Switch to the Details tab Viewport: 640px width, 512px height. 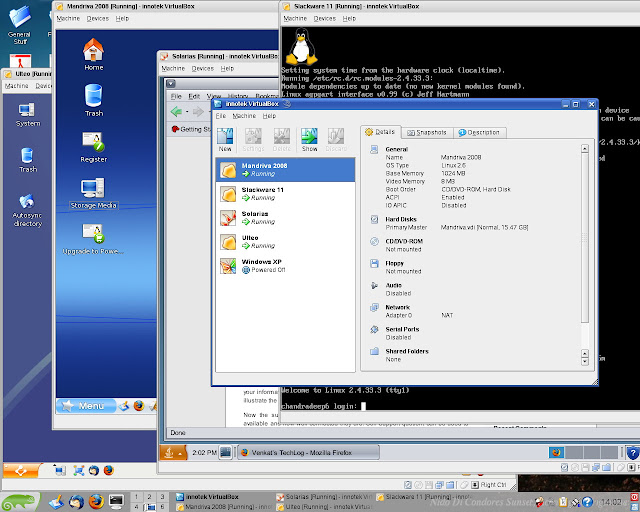pos(380,132)
